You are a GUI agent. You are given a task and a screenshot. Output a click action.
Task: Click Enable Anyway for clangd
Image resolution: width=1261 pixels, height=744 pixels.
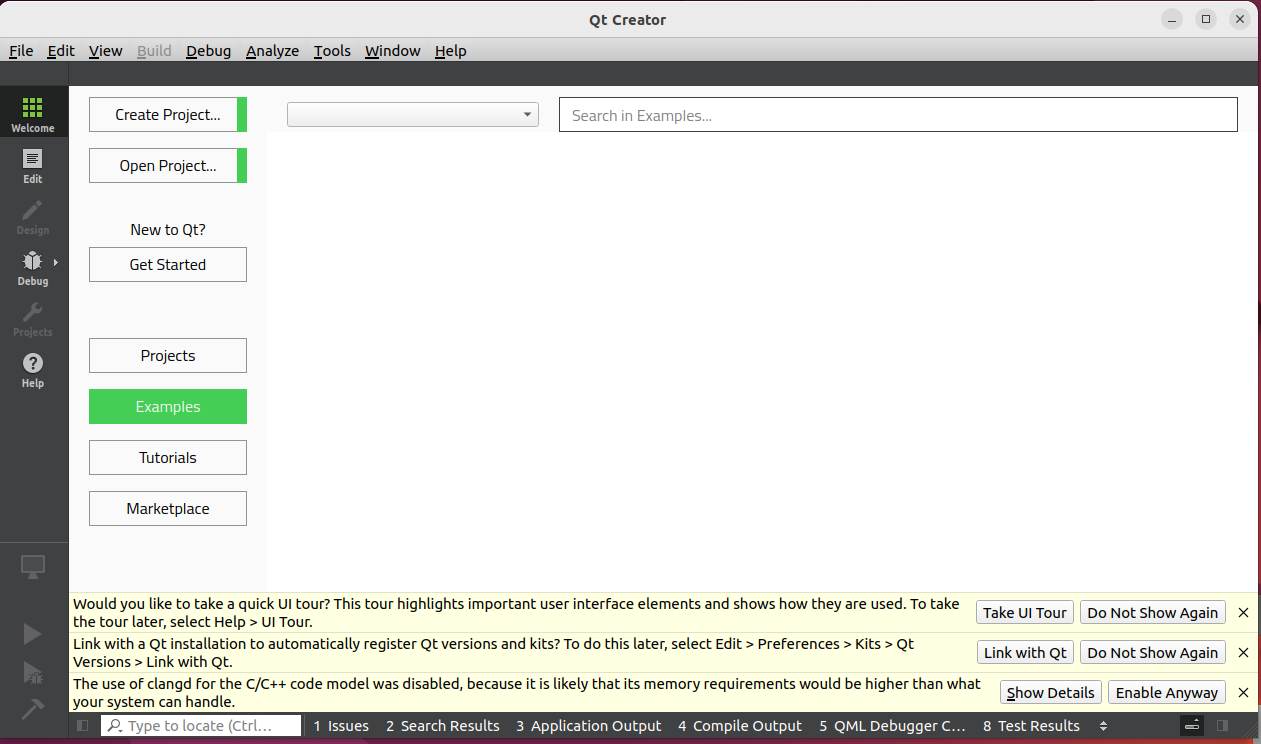[x=1167, y=693]
